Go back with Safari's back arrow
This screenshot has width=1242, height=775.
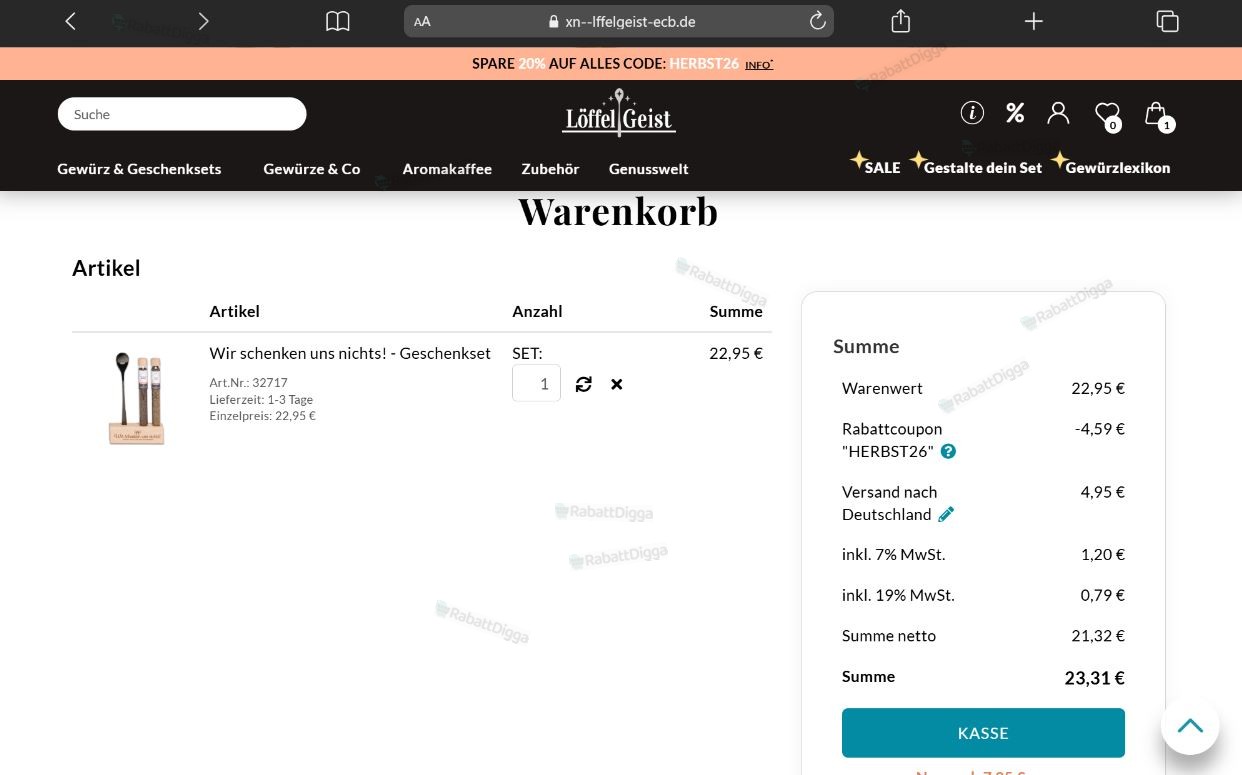coord(70,21)
